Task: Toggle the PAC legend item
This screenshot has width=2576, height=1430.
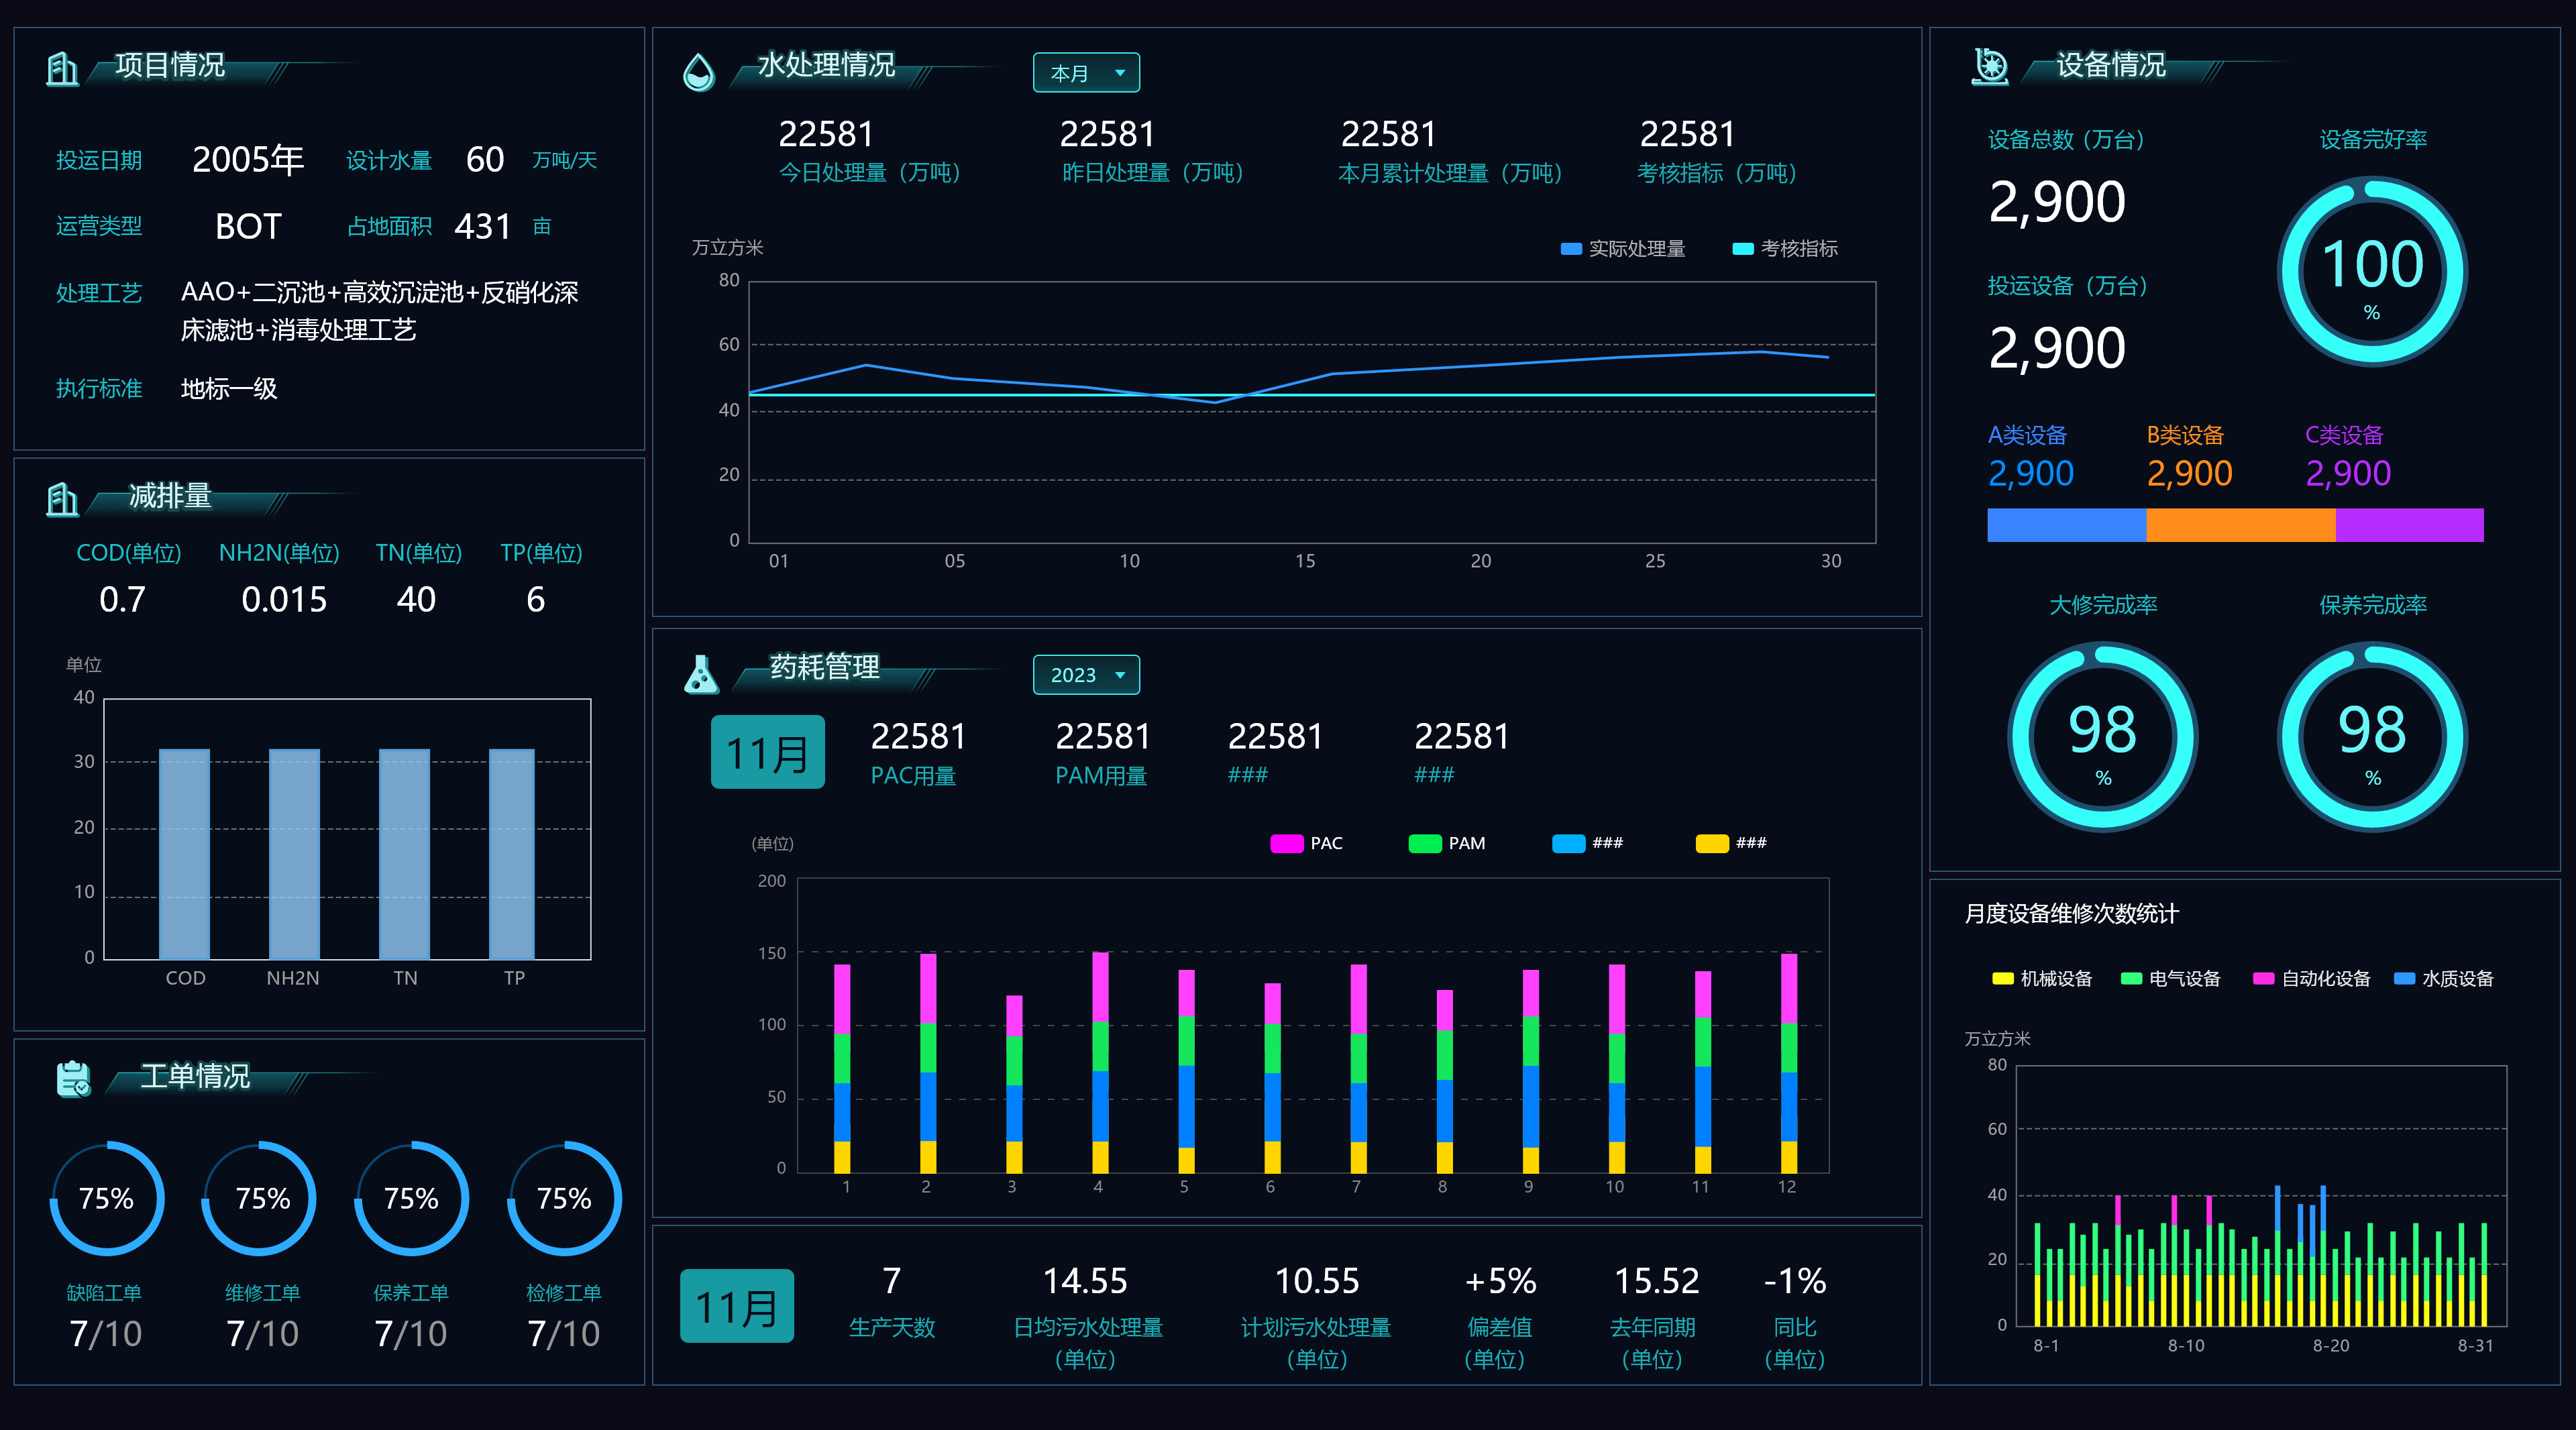Action: [x=1306, y=843]
